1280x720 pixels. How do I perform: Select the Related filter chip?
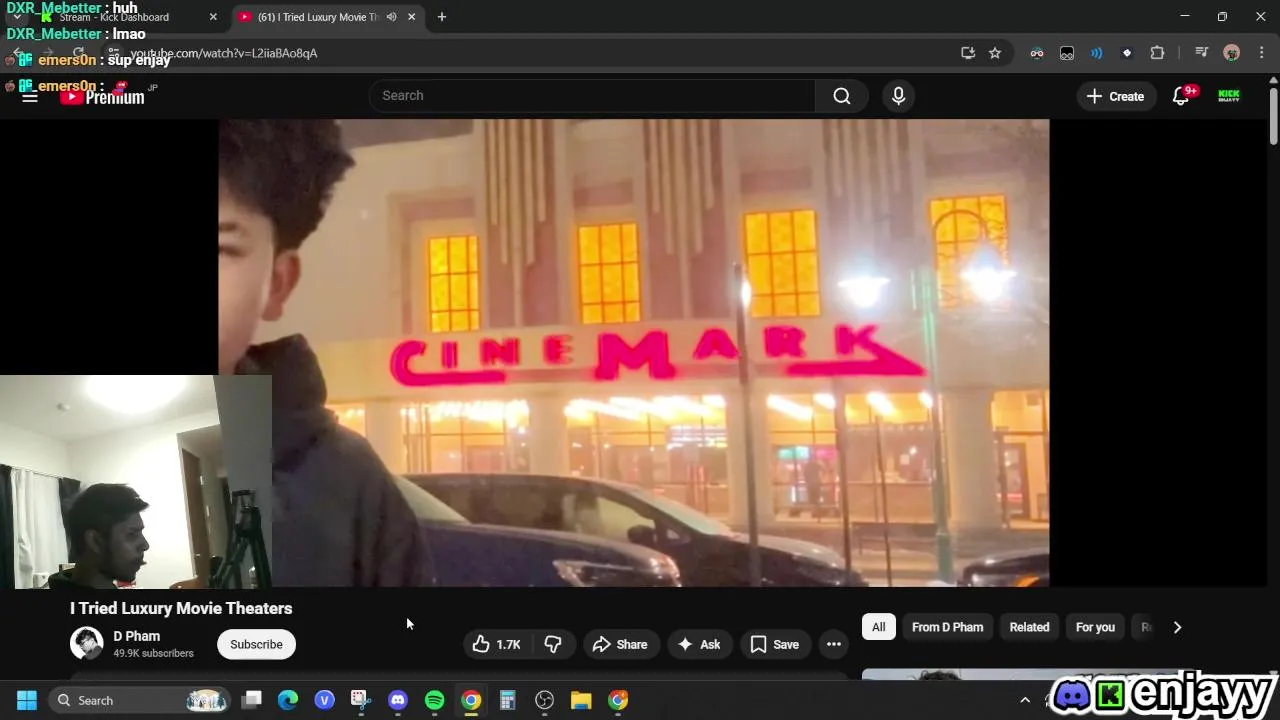(1029, 627)
